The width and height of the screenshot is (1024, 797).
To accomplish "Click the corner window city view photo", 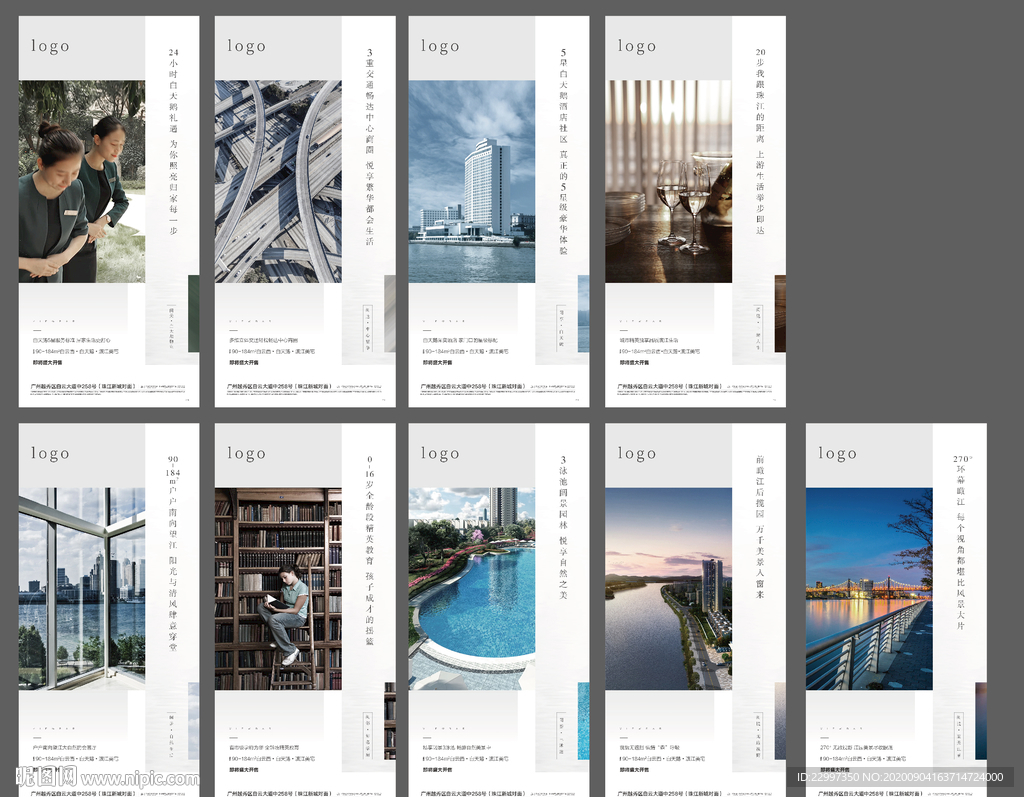I will click(x=82, y=588).
